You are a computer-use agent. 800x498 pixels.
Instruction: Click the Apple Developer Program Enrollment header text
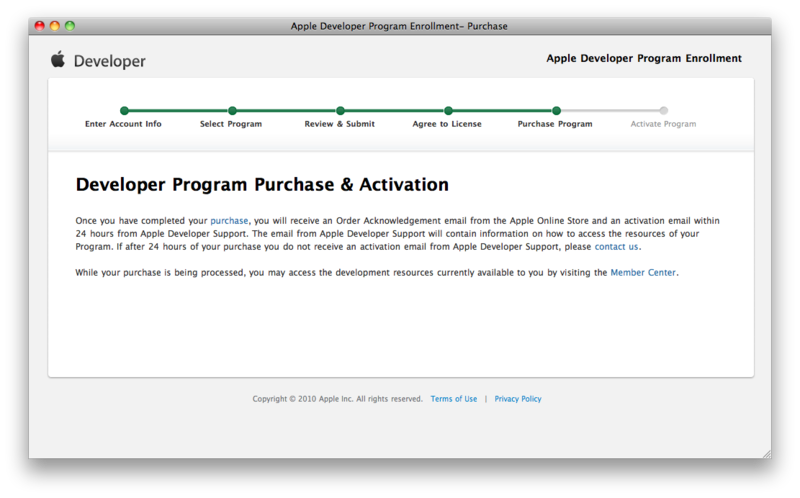pyautogui.click(x=644, y=59)
